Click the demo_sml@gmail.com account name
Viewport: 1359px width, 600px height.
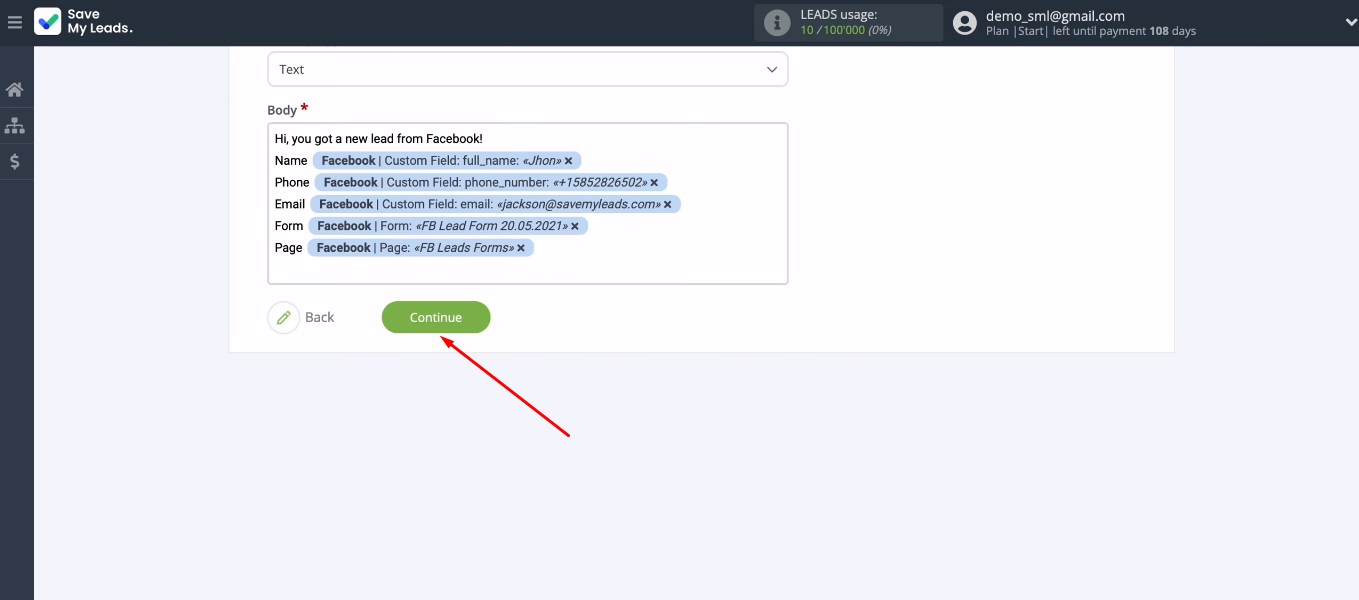pyautogui.click(x=1055, y=16)
